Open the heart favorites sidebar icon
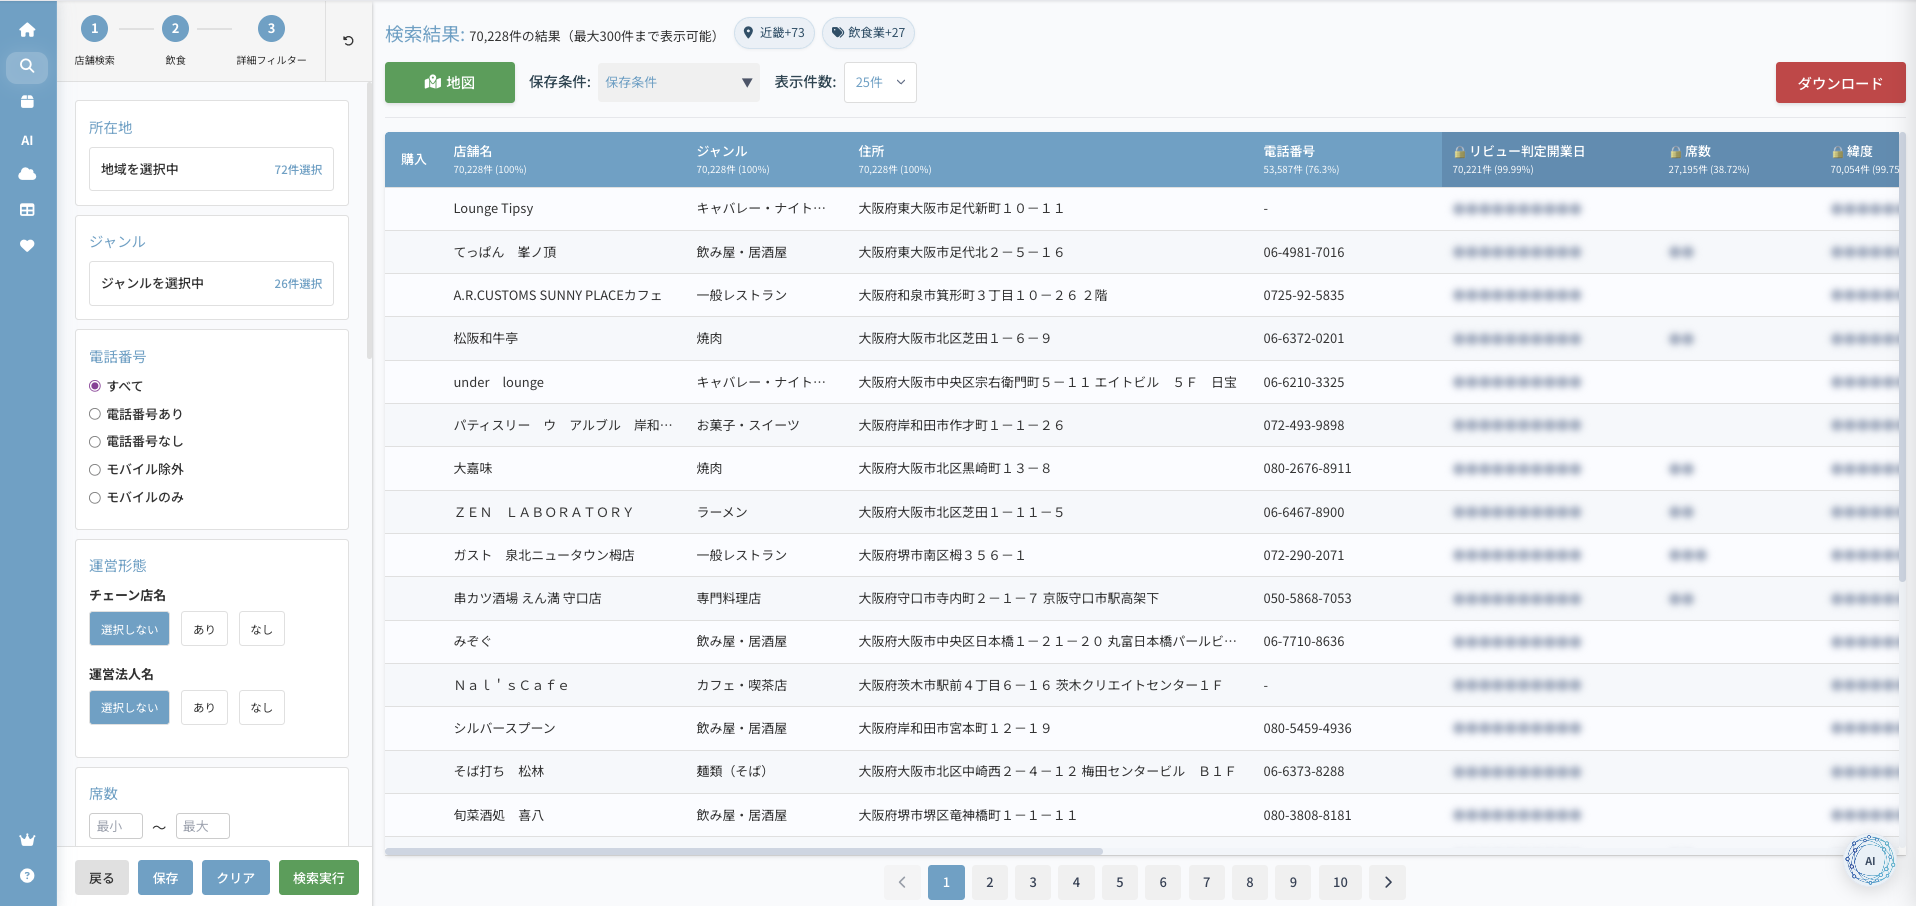 coord(27,246)
